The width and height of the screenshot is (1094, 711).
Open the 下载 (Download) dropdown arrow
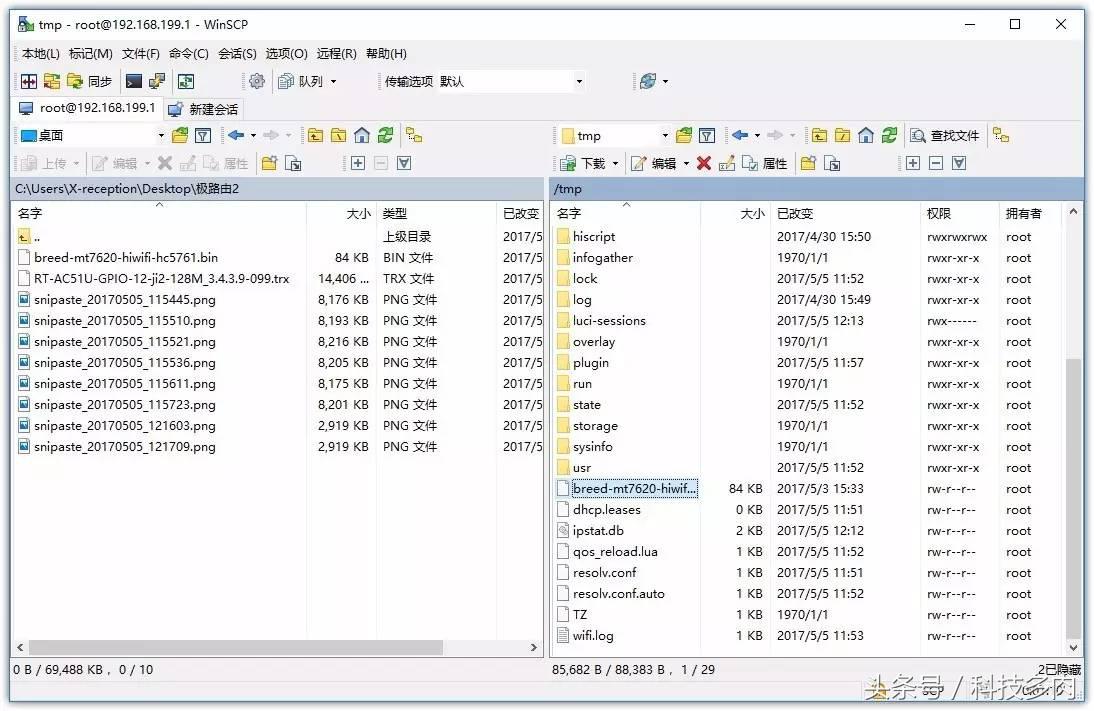[x=616, y=162]
